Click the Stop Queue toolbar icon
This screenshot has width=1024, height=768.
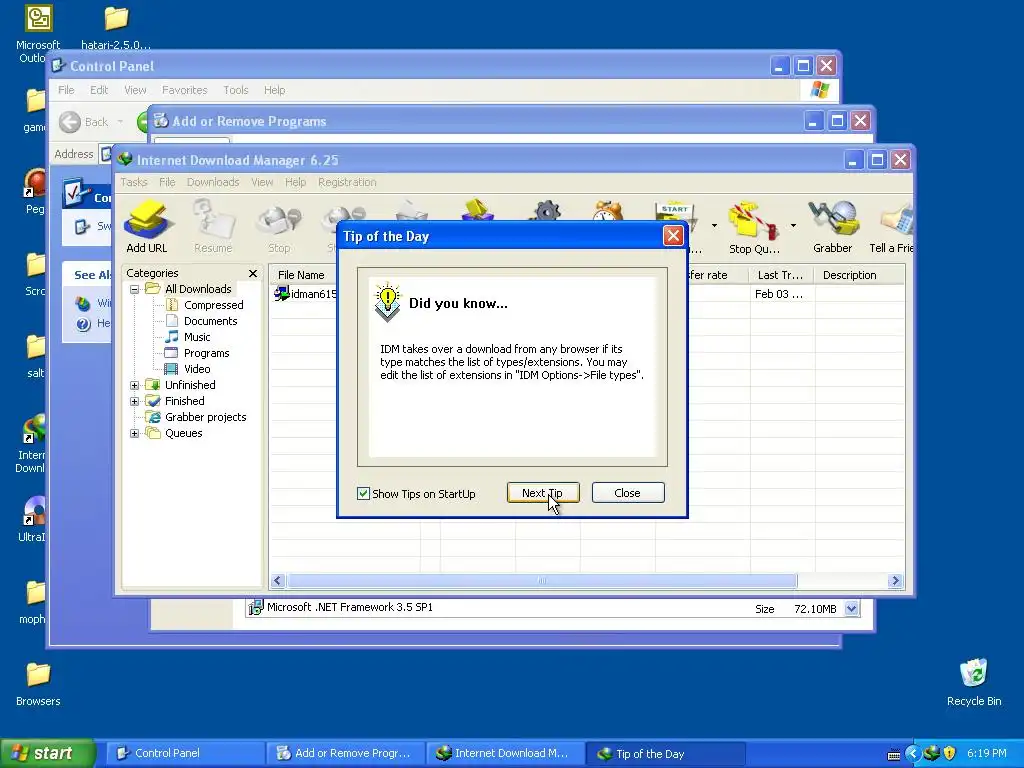(754, 227)
